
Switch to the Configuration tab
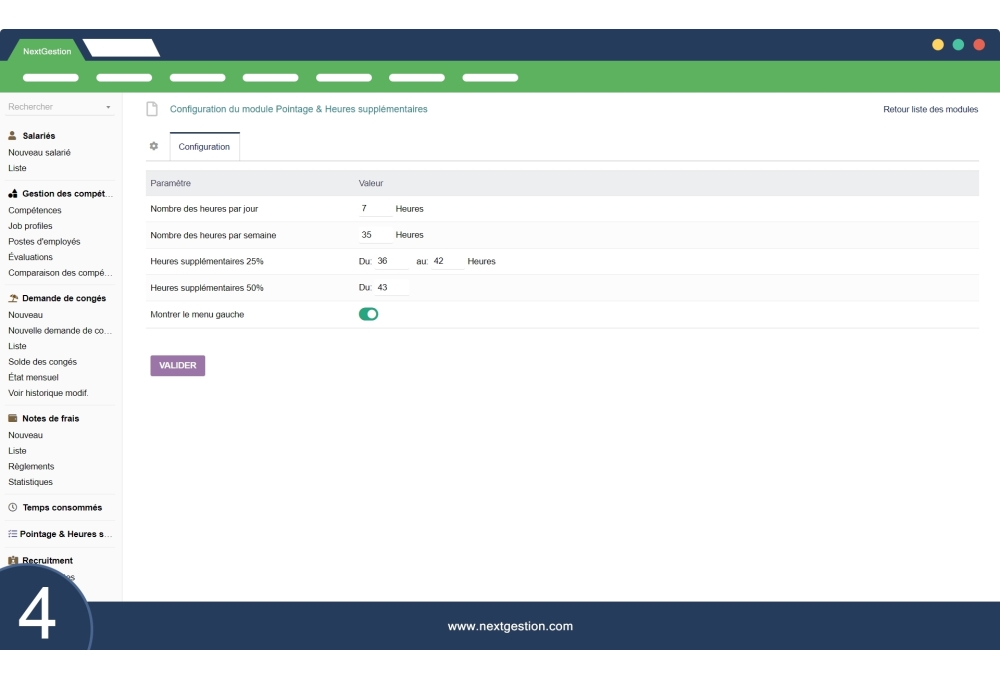[x=204, y=146]
